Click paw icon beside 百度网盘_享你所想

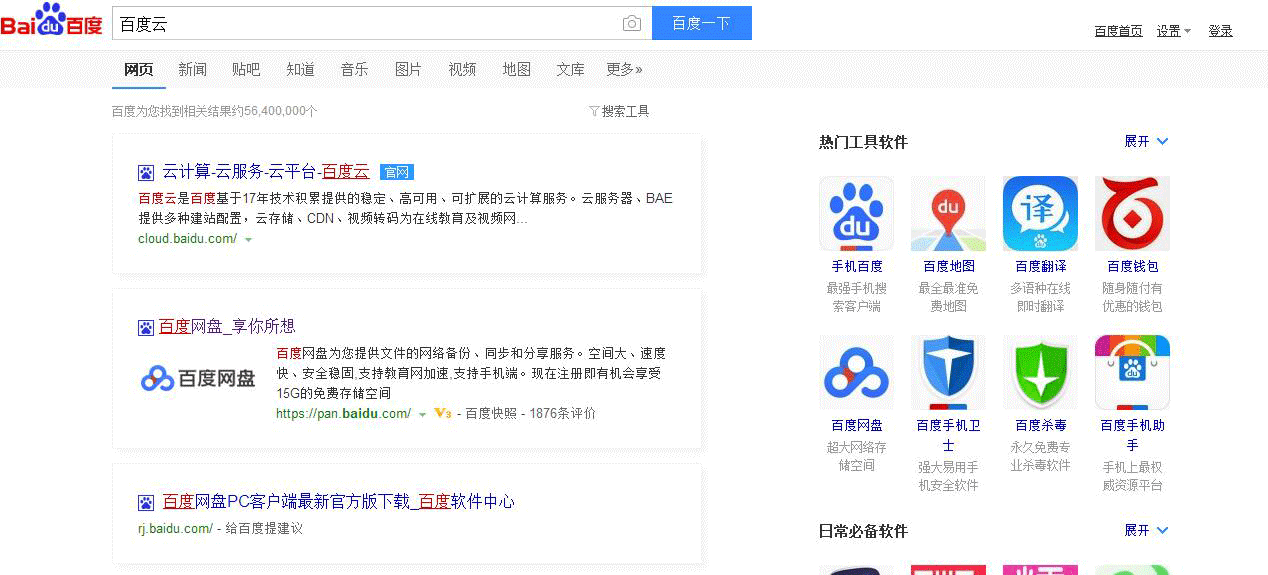tap(146, 327)
